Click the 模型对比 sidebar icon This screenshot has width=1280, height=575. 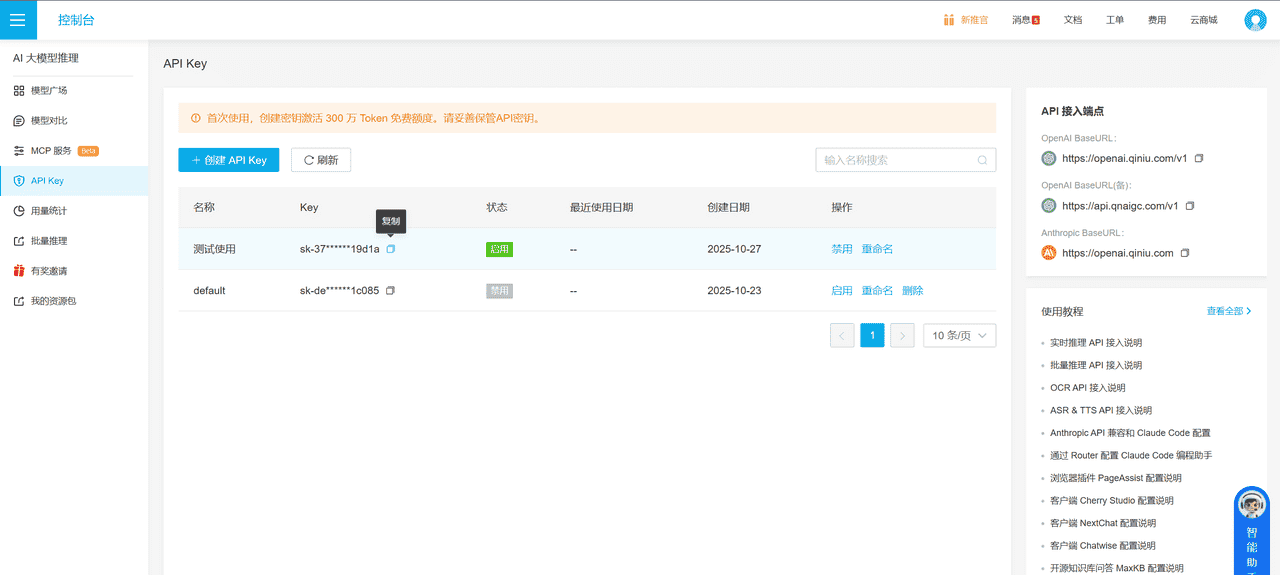(19, 121)
